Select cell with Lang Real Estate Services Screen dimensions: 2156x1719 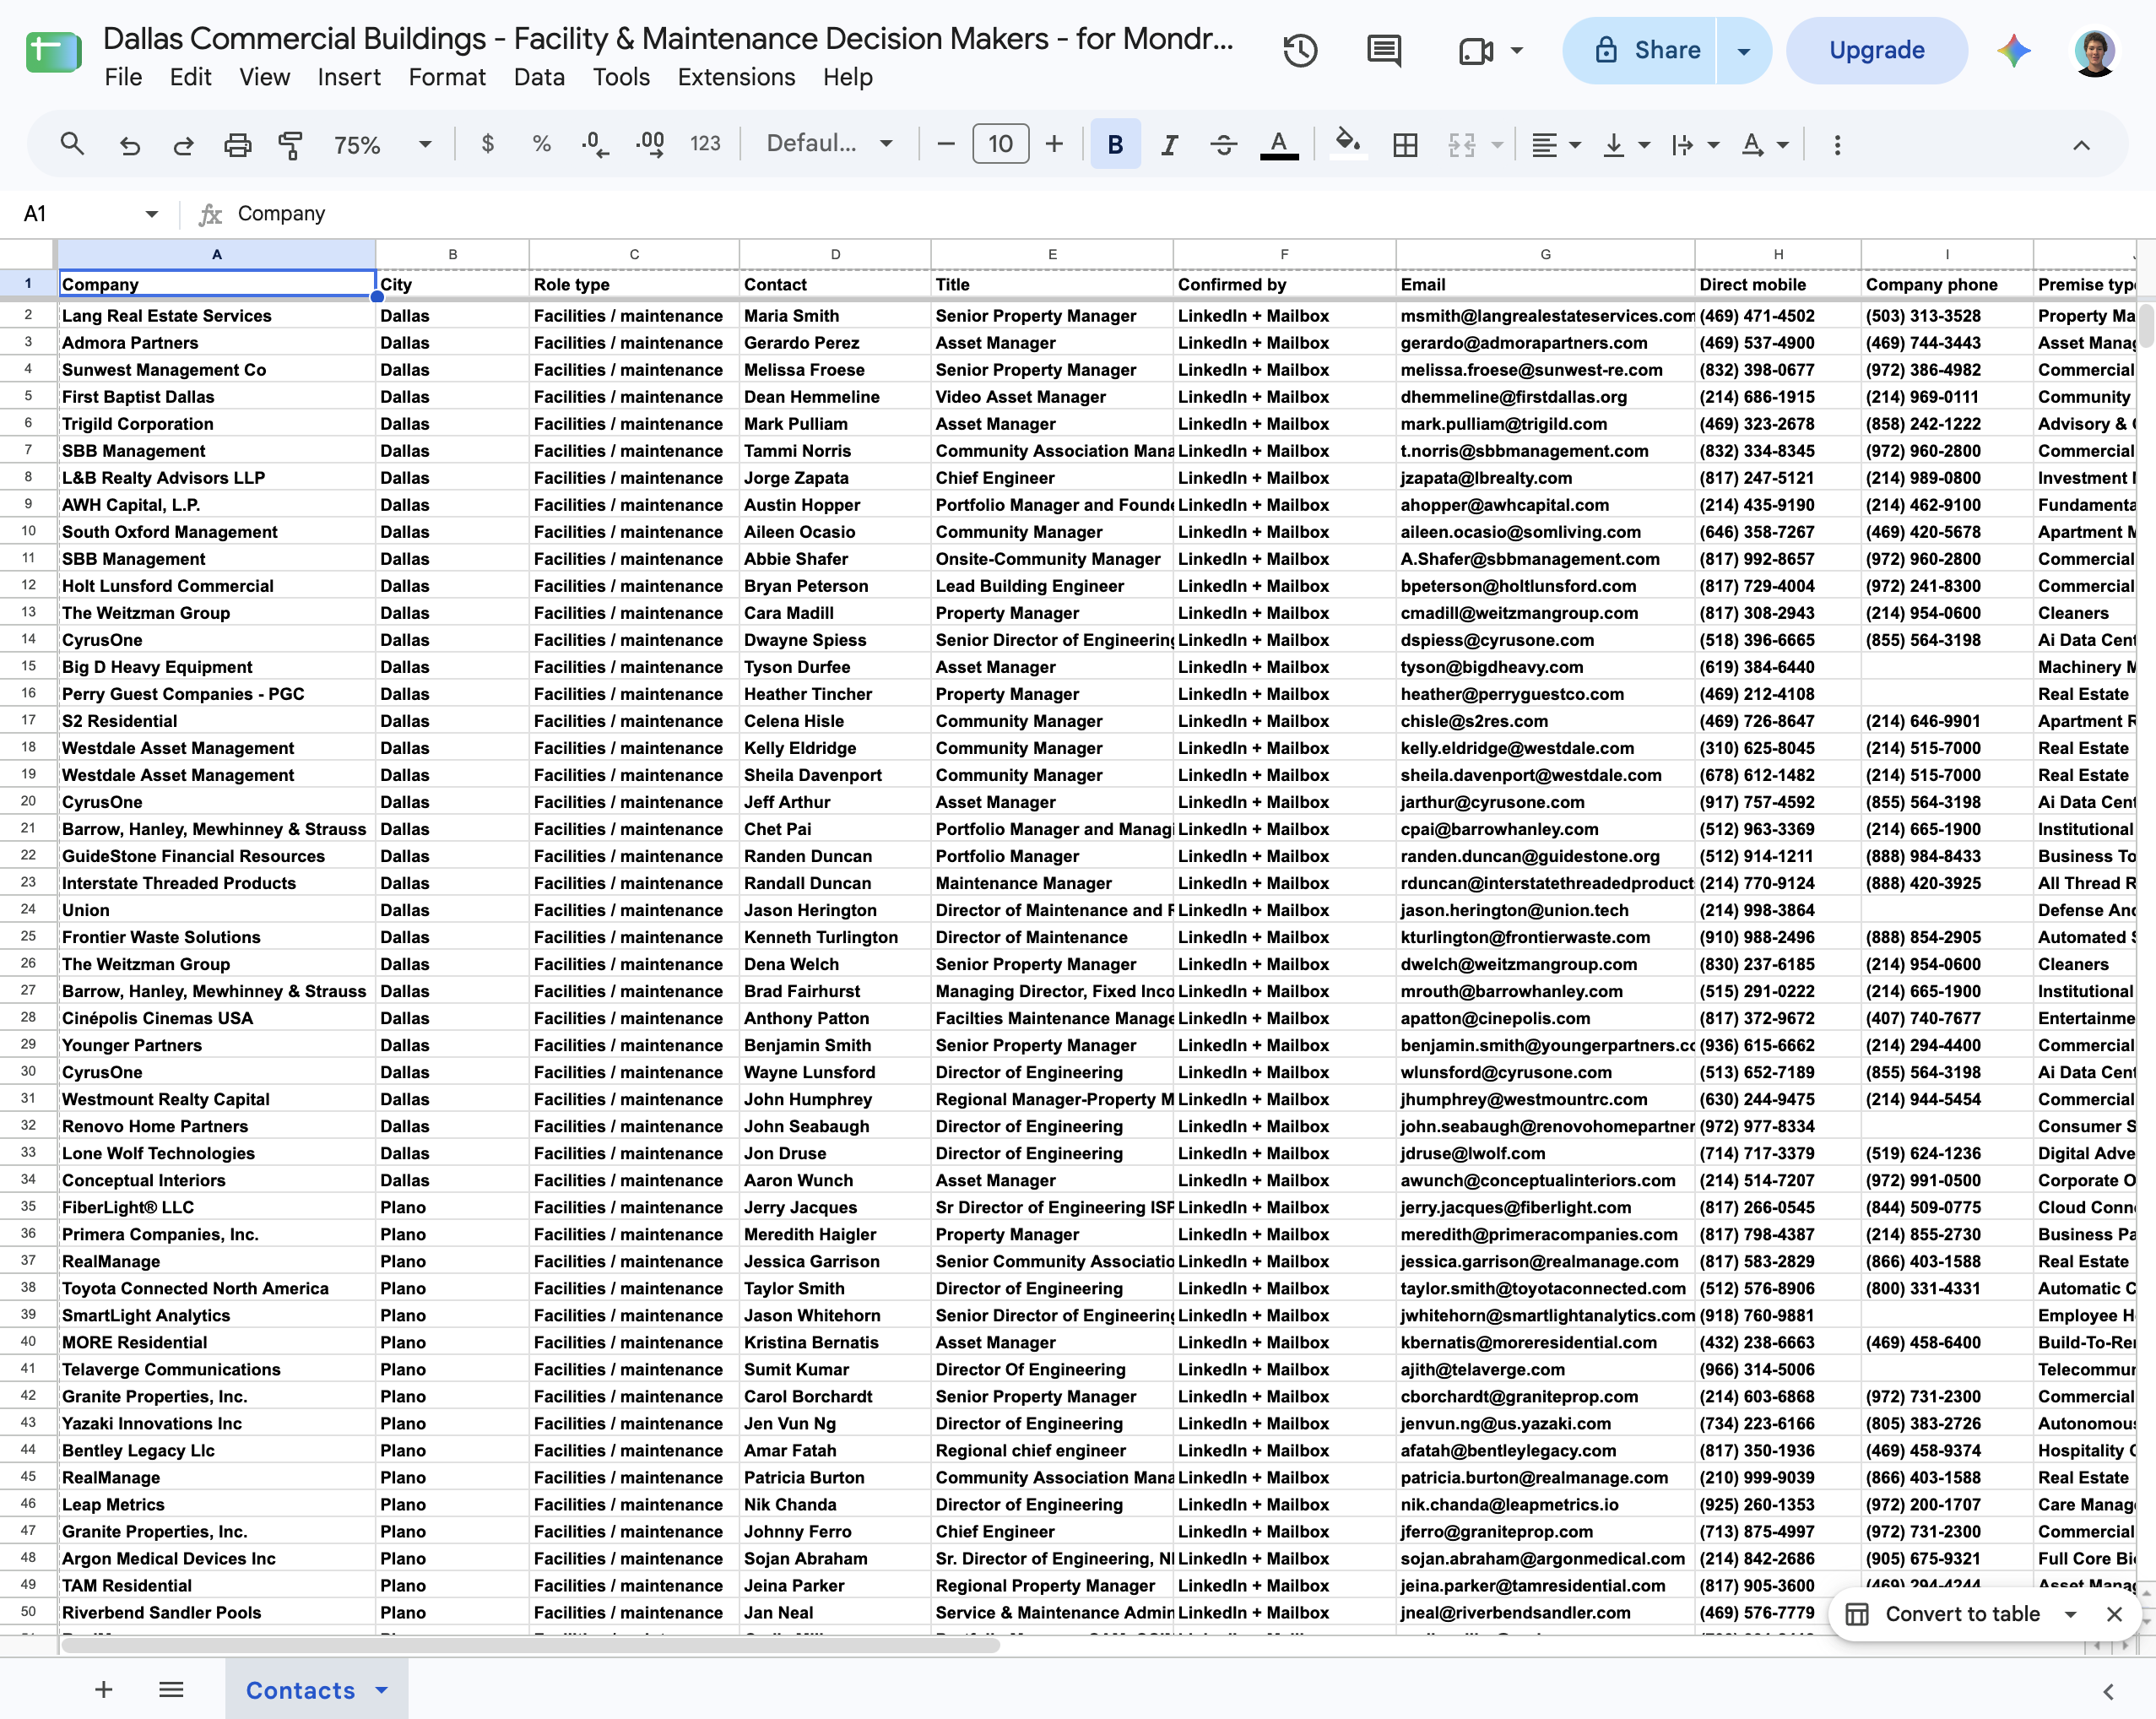(217, 316)
